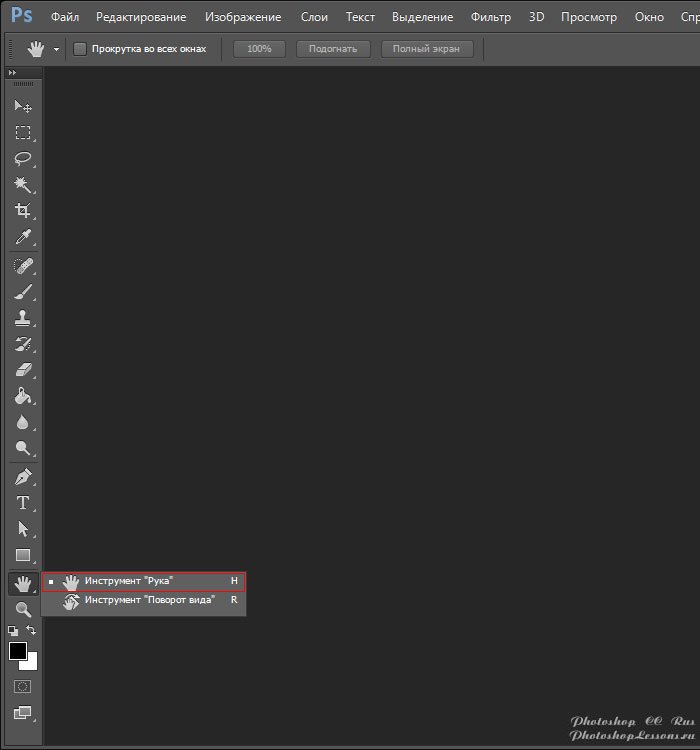Select the Crop tool
This screenshot has height=750, width=700.
coord(23,211)
